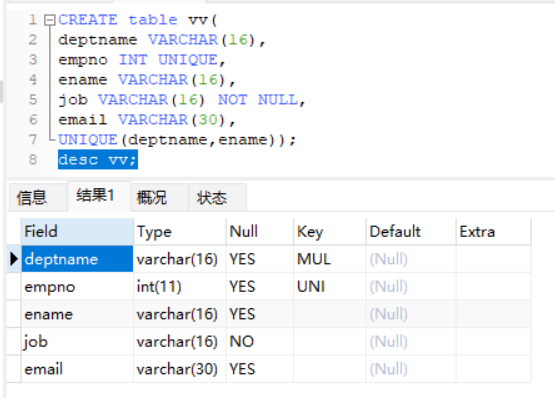Screen dimensions: 555x398
Task: Click the NO null cell for job
Action: [260, 342]
